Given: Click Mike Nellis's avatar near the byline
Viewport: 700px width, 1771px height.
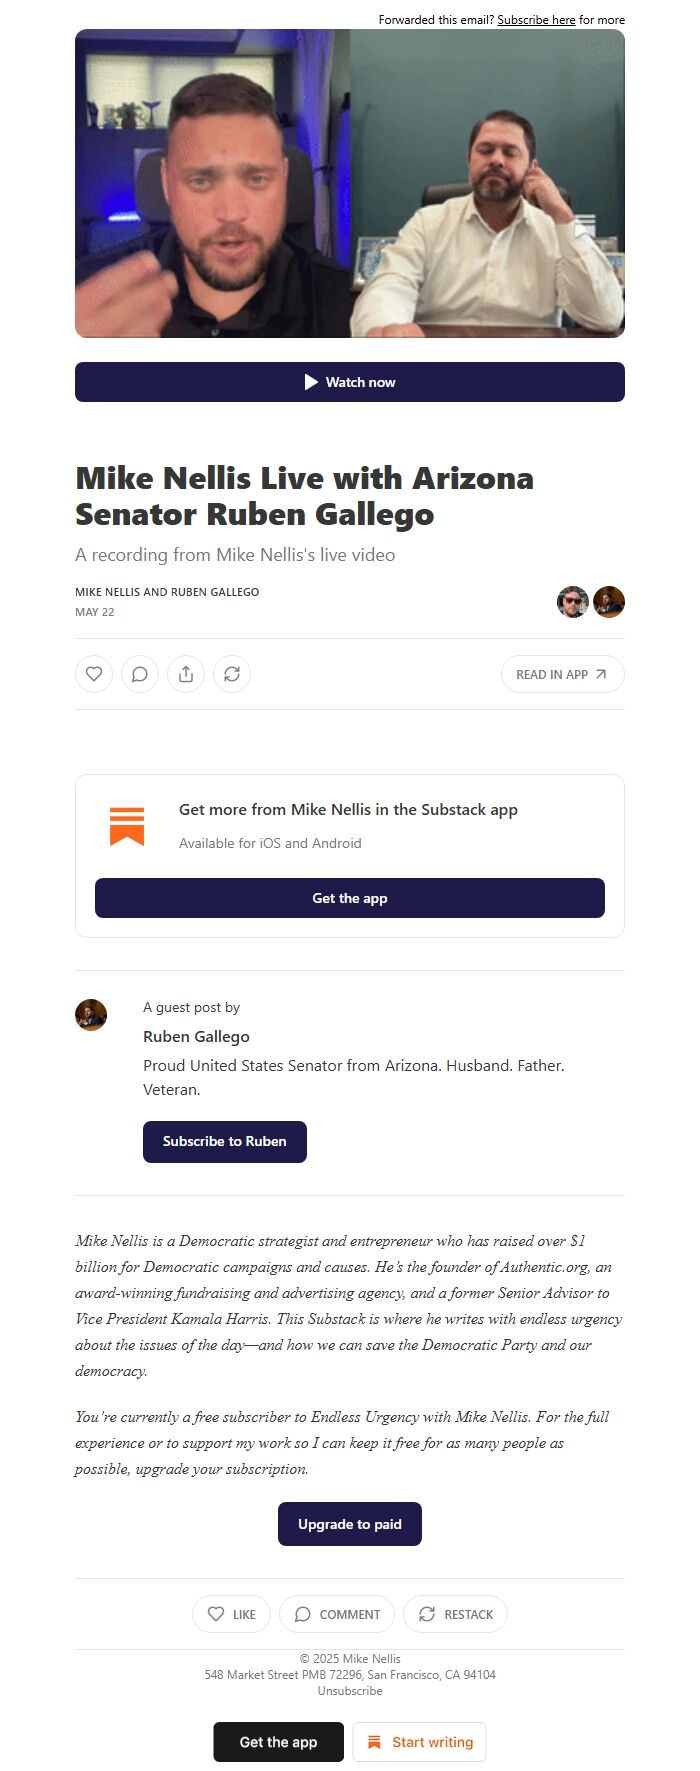Looking at the screenshot, I should click(x=573, y=602).
